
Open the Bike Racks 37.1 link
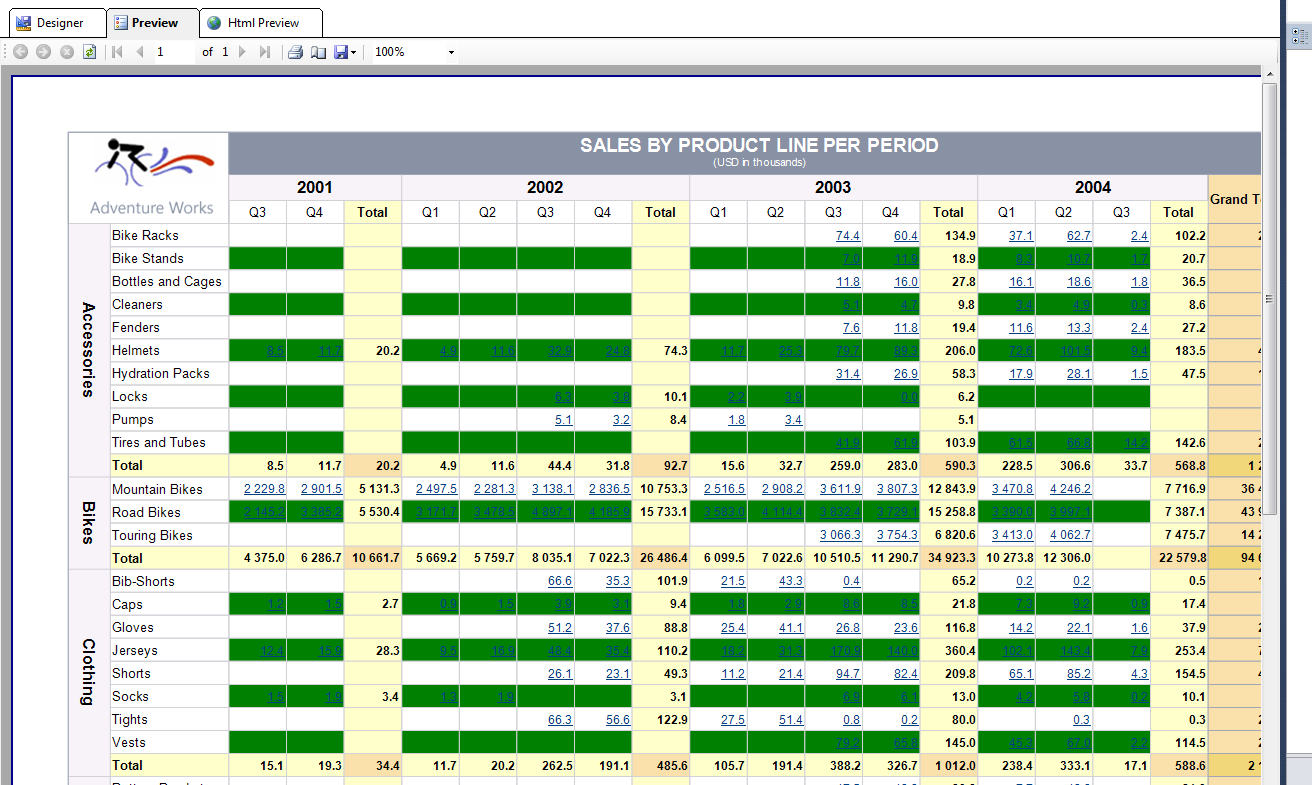(x=1021, y=235)
